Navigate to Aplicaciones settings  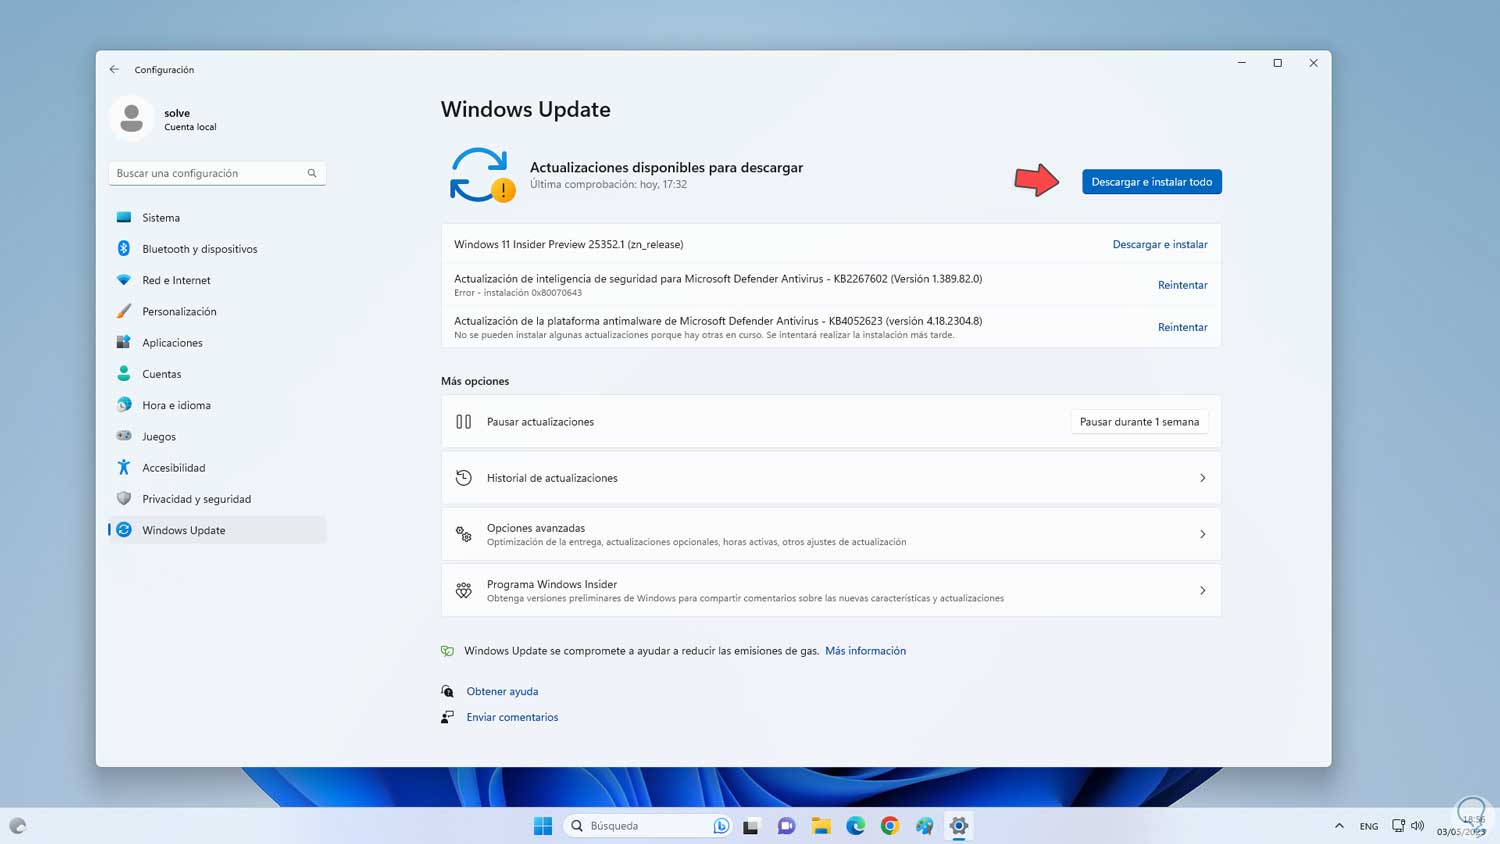pyautogui.click(x=217, y=342)
